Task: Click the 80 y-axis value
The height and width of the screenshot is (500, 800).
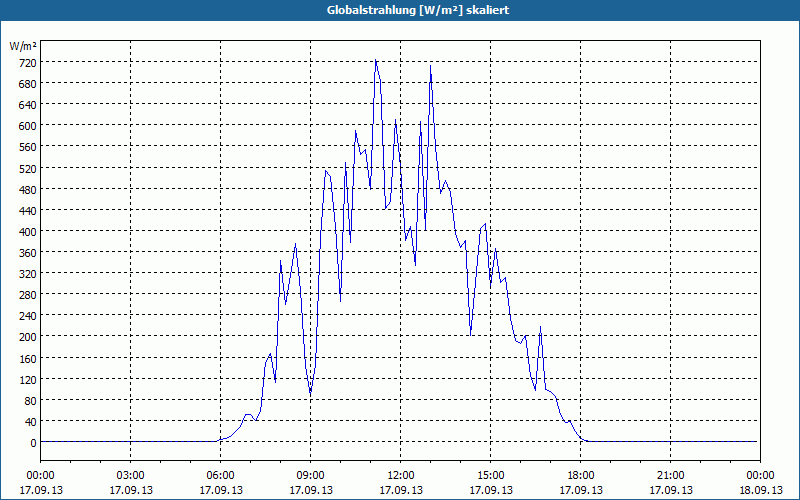Action: tap(31, 401)
